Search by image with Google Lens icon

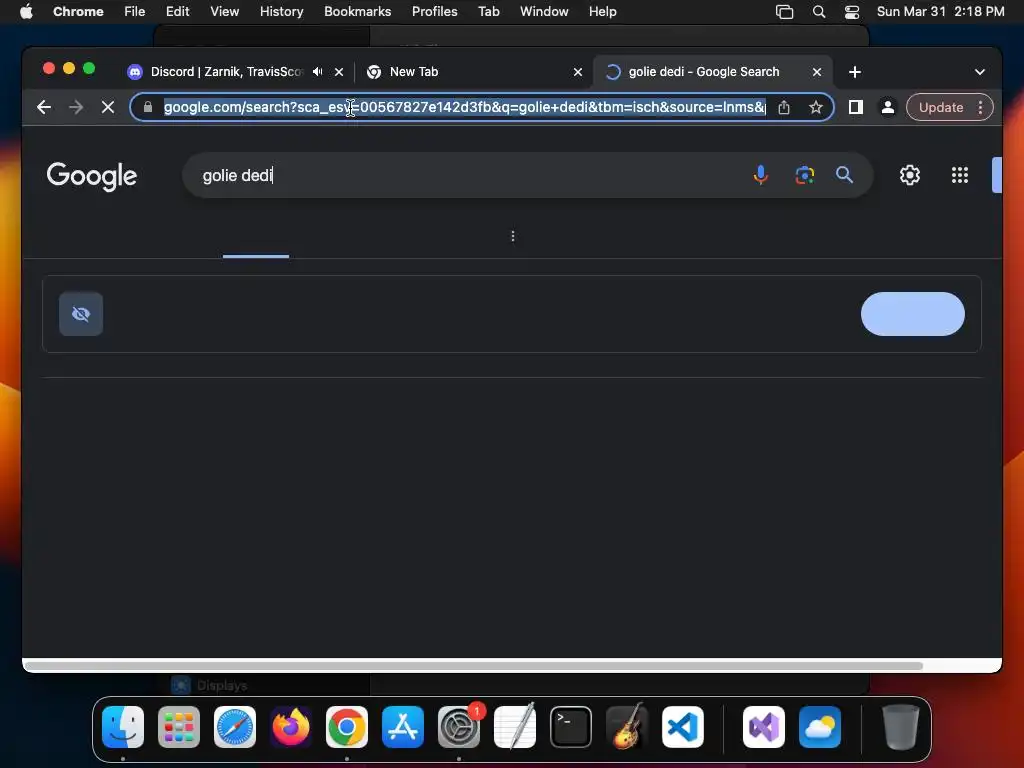point(805,175)
